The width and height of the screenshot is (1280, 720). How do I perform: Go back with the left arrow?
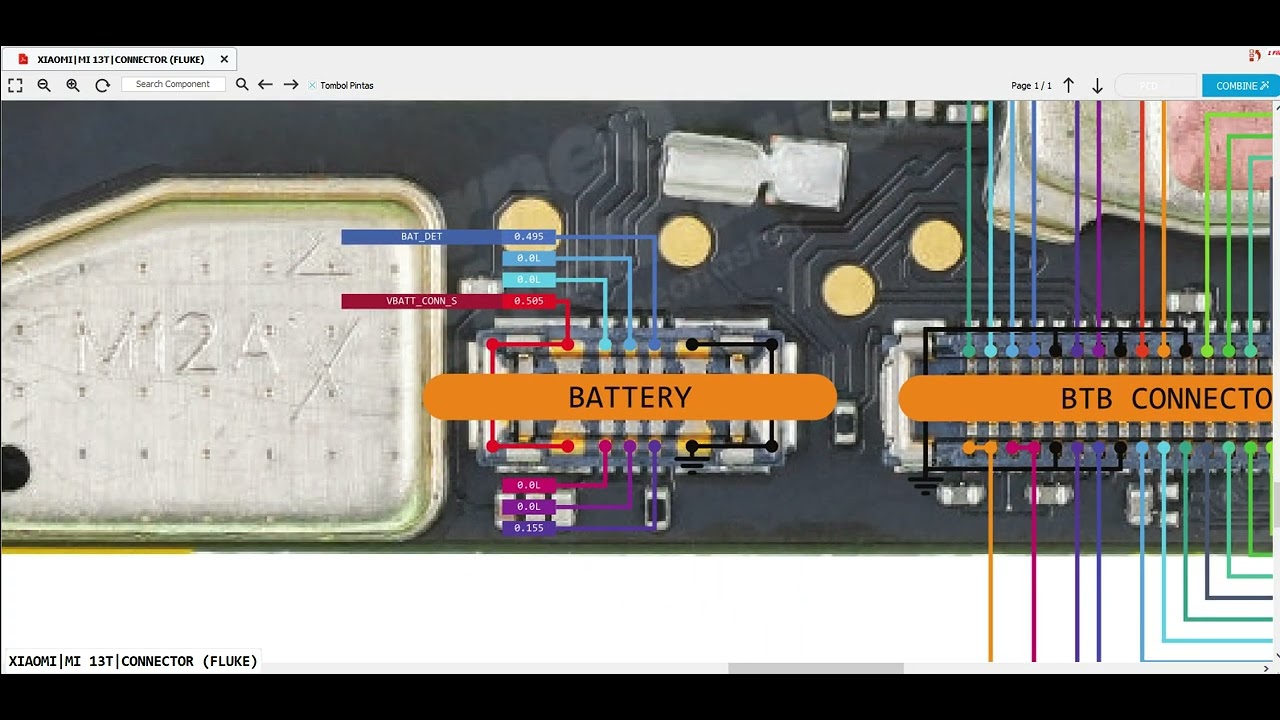click(265, 85)
